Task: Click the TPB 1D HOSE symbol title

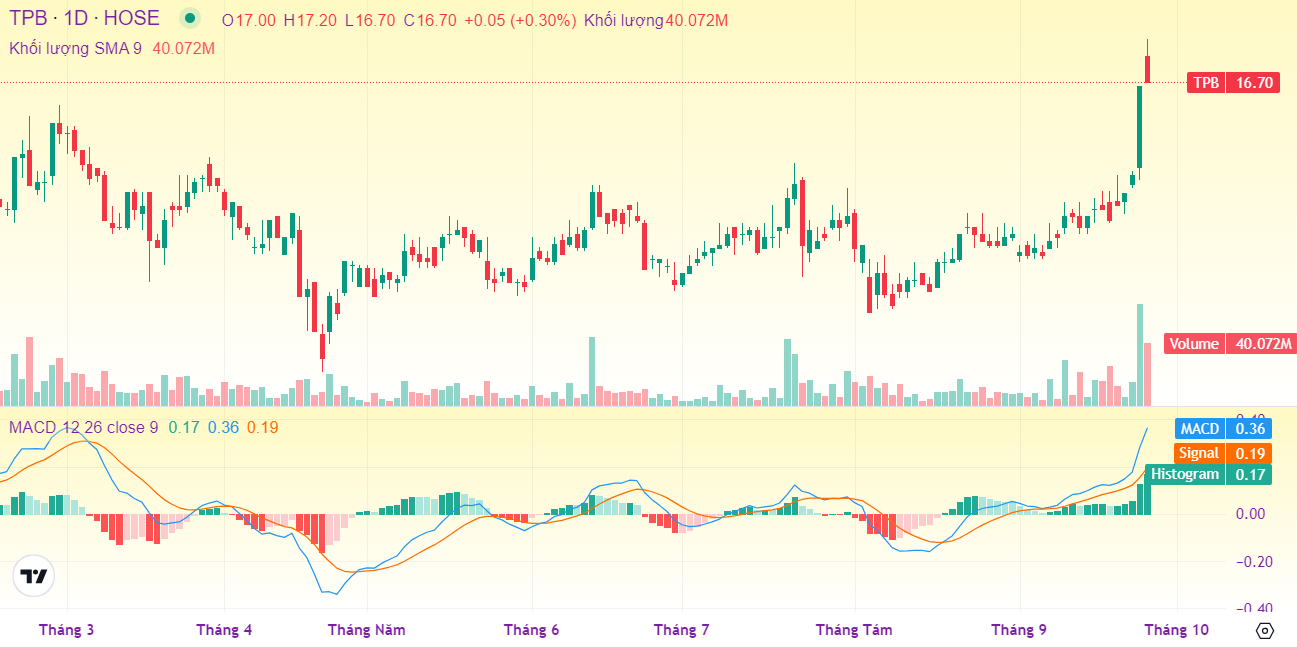Action: tap(84, 18)
